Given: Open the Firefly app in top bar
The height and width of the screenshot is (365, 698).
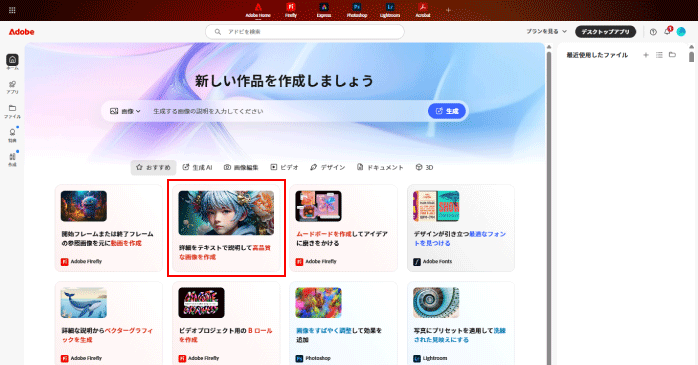Looking at the screenshot, I should click(291, 10).
